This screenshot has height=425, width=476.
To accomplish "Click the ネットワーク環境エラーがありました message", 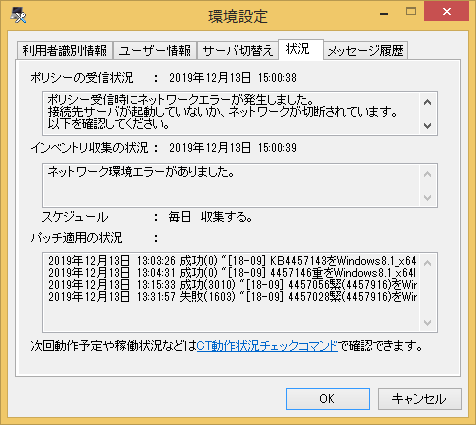I will (141, 172).
